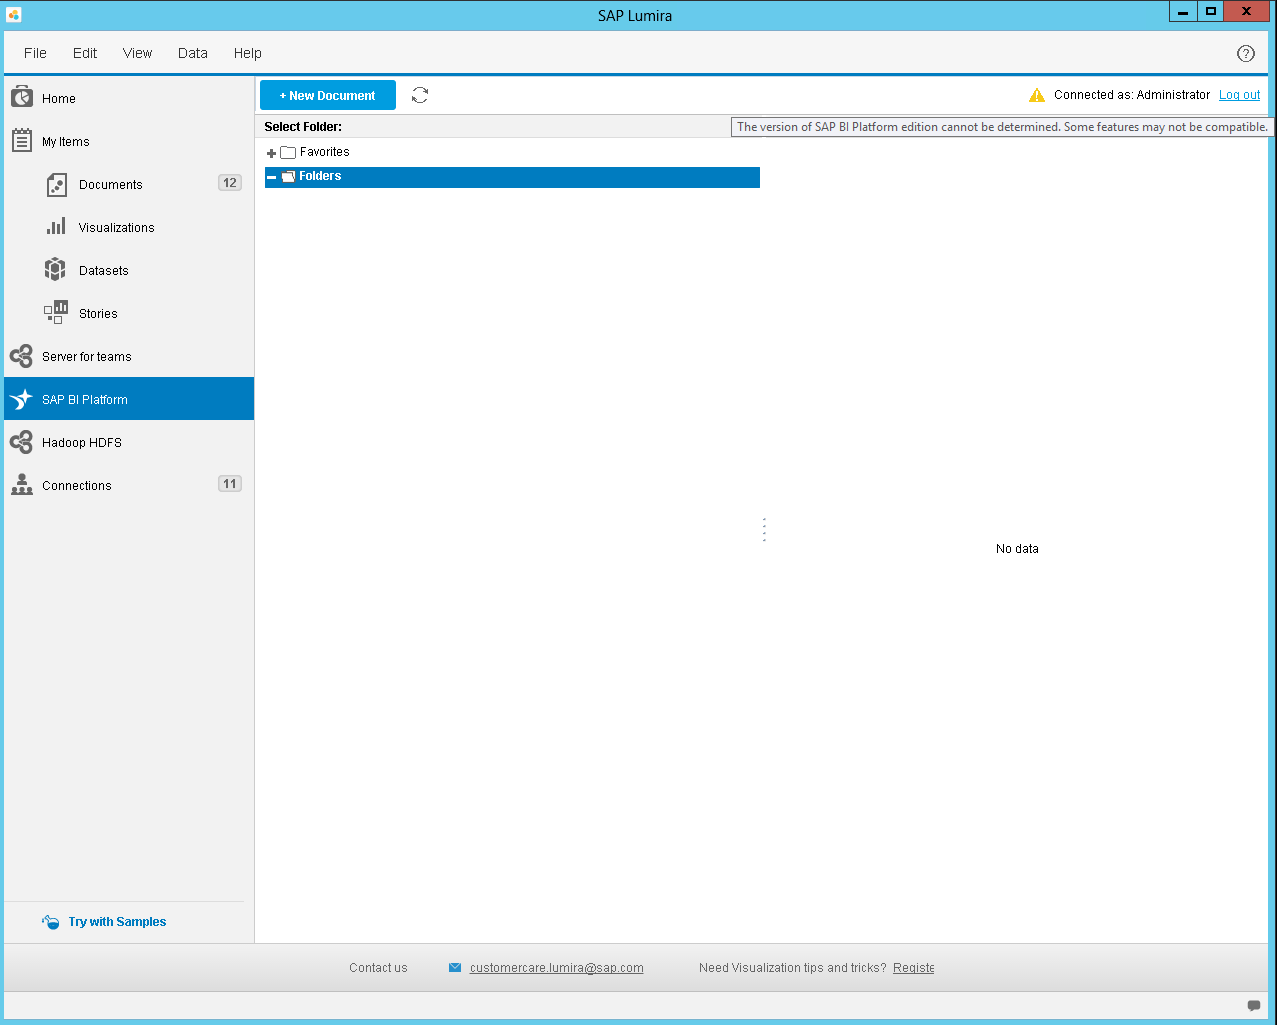The image size is (1277, 1025).
Task: Click the Documents count badge 12
Action: click(230, 183)
